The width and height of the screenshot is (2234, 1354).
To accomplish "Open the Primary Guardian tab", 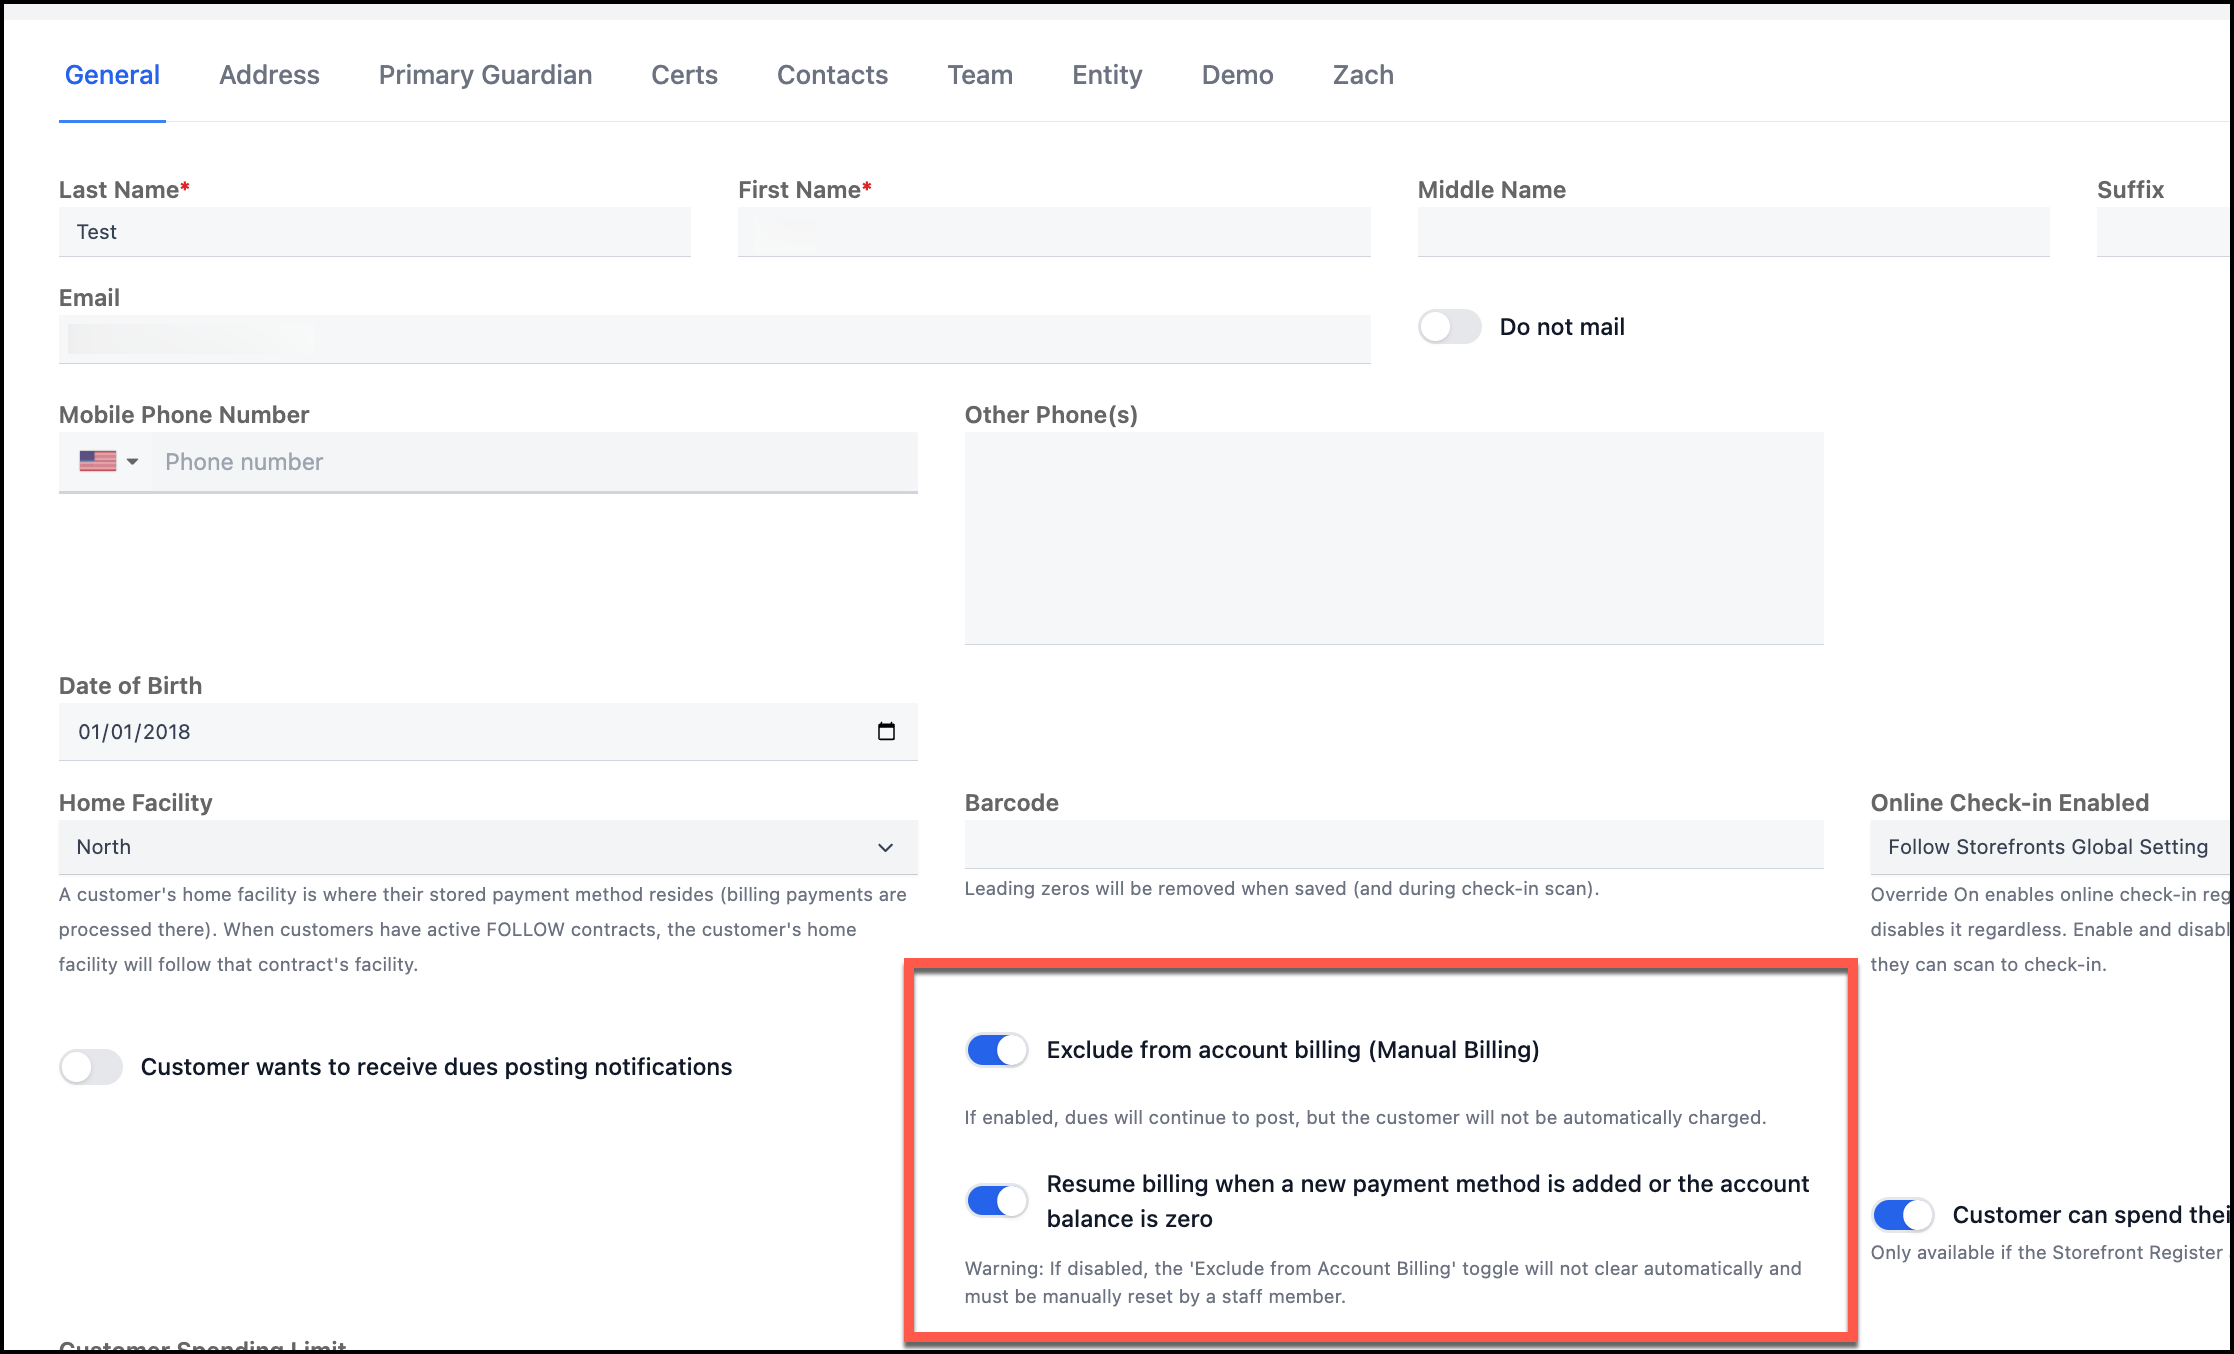I will [x=485, y=75].
